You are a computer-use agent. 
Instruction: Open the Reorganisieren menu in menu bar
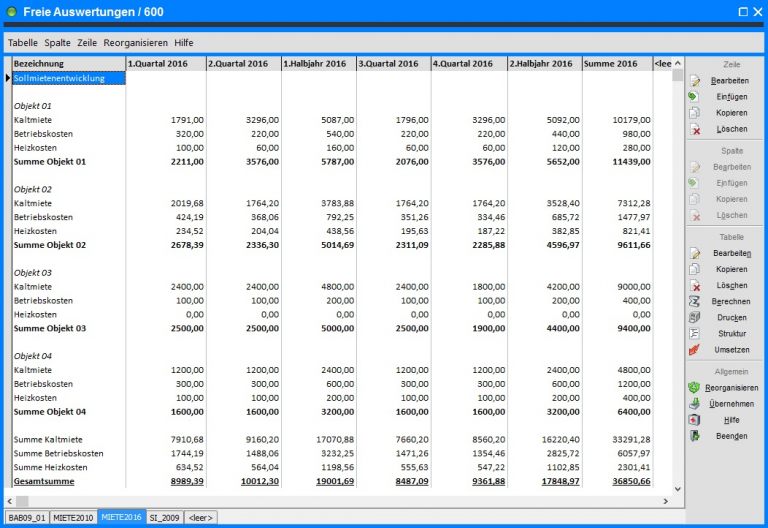135,43
